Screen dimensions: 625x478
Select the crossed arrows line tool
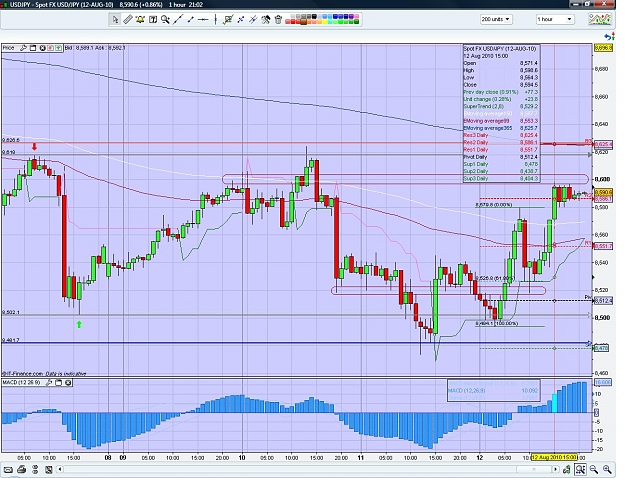(240, 19)
